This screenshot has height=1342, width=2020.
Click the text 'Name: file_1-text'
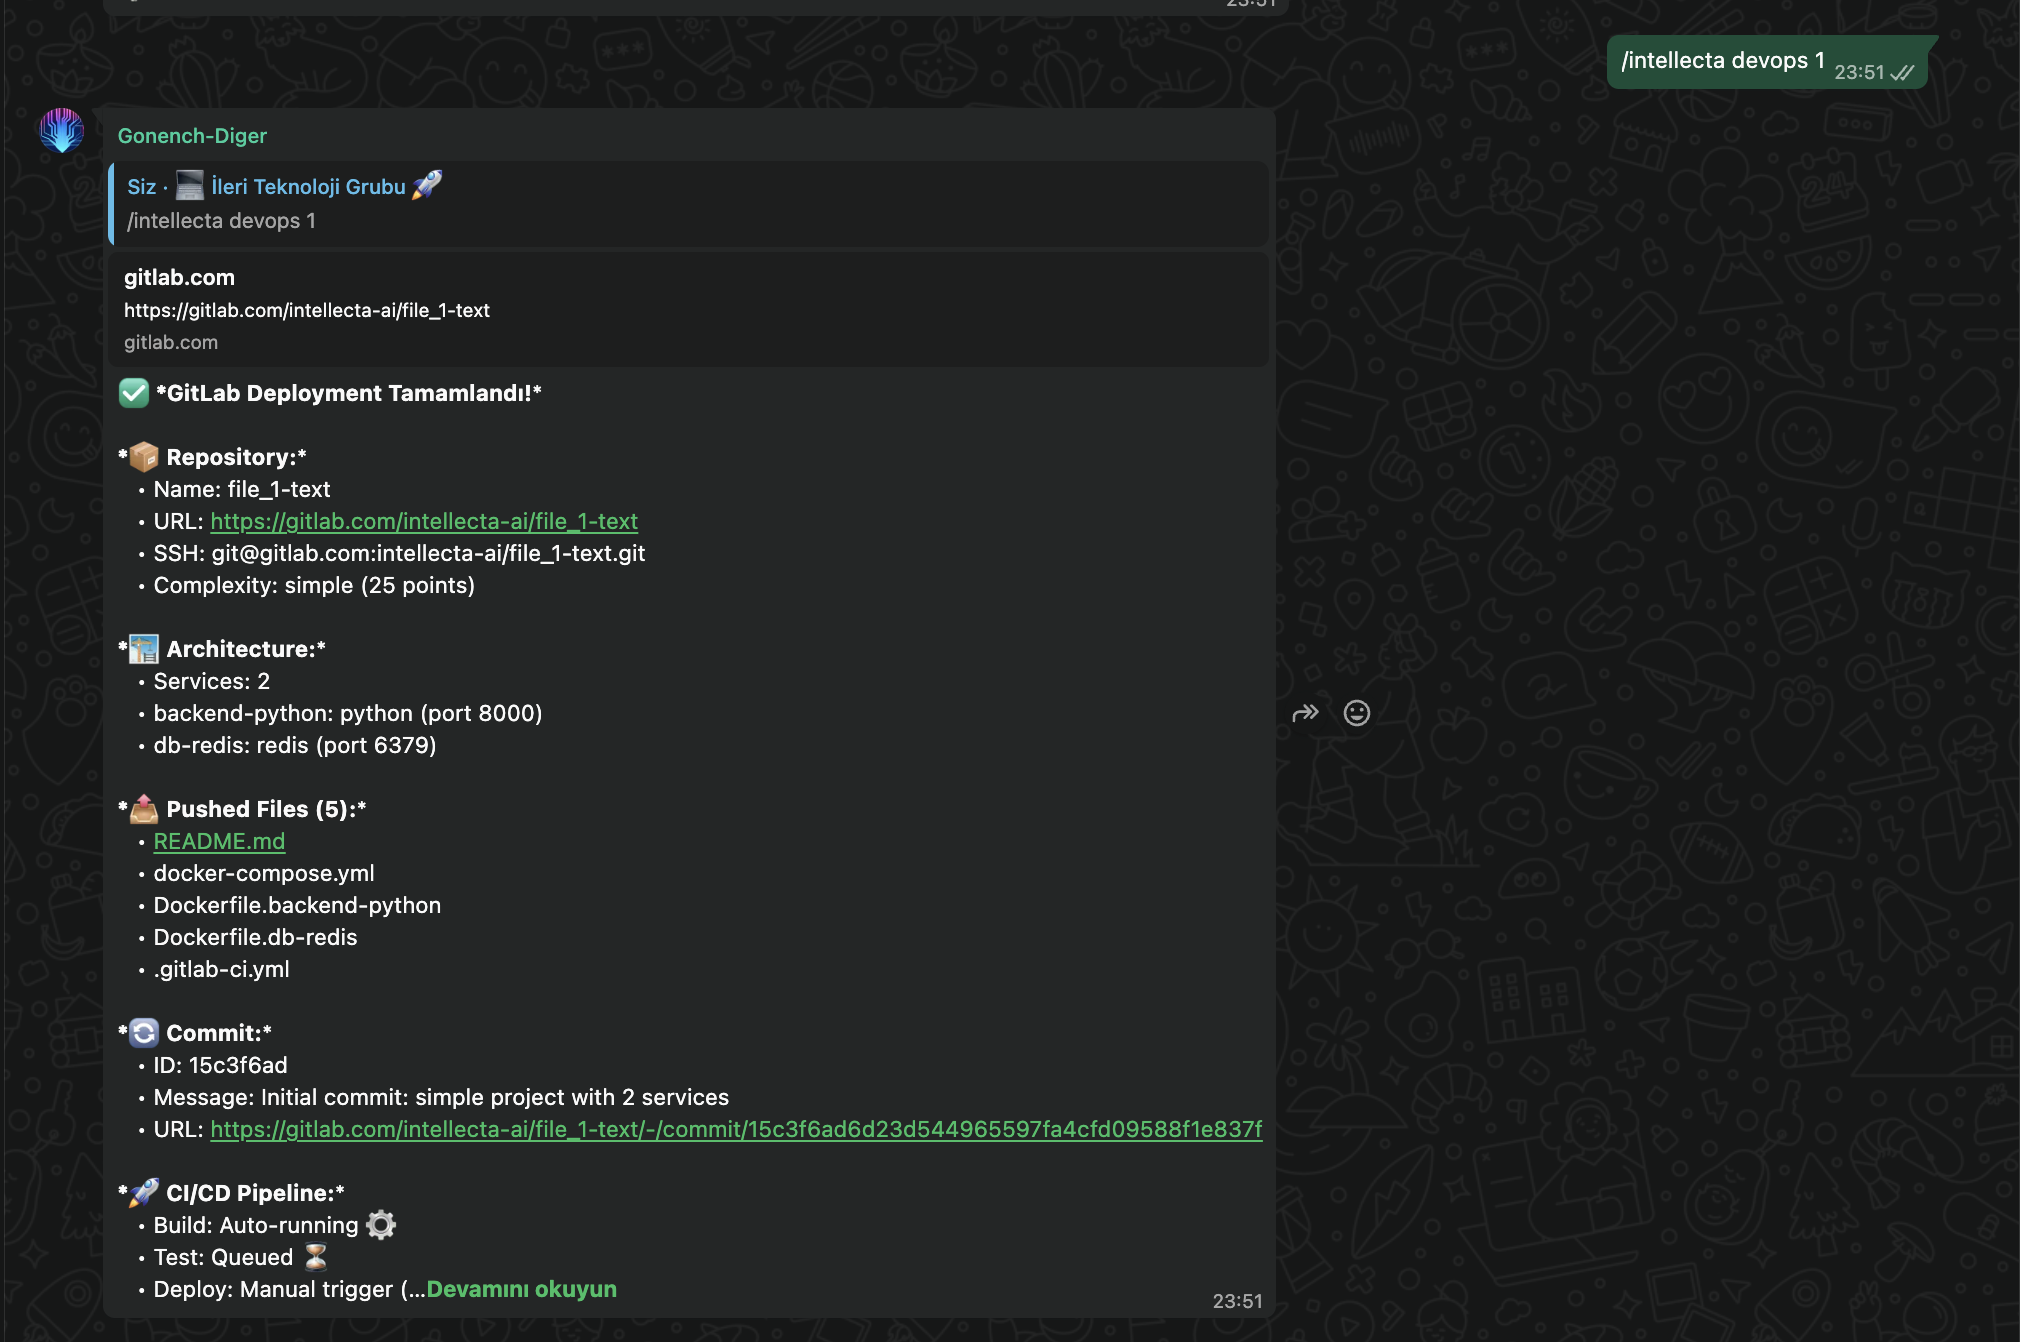point(242,489)
